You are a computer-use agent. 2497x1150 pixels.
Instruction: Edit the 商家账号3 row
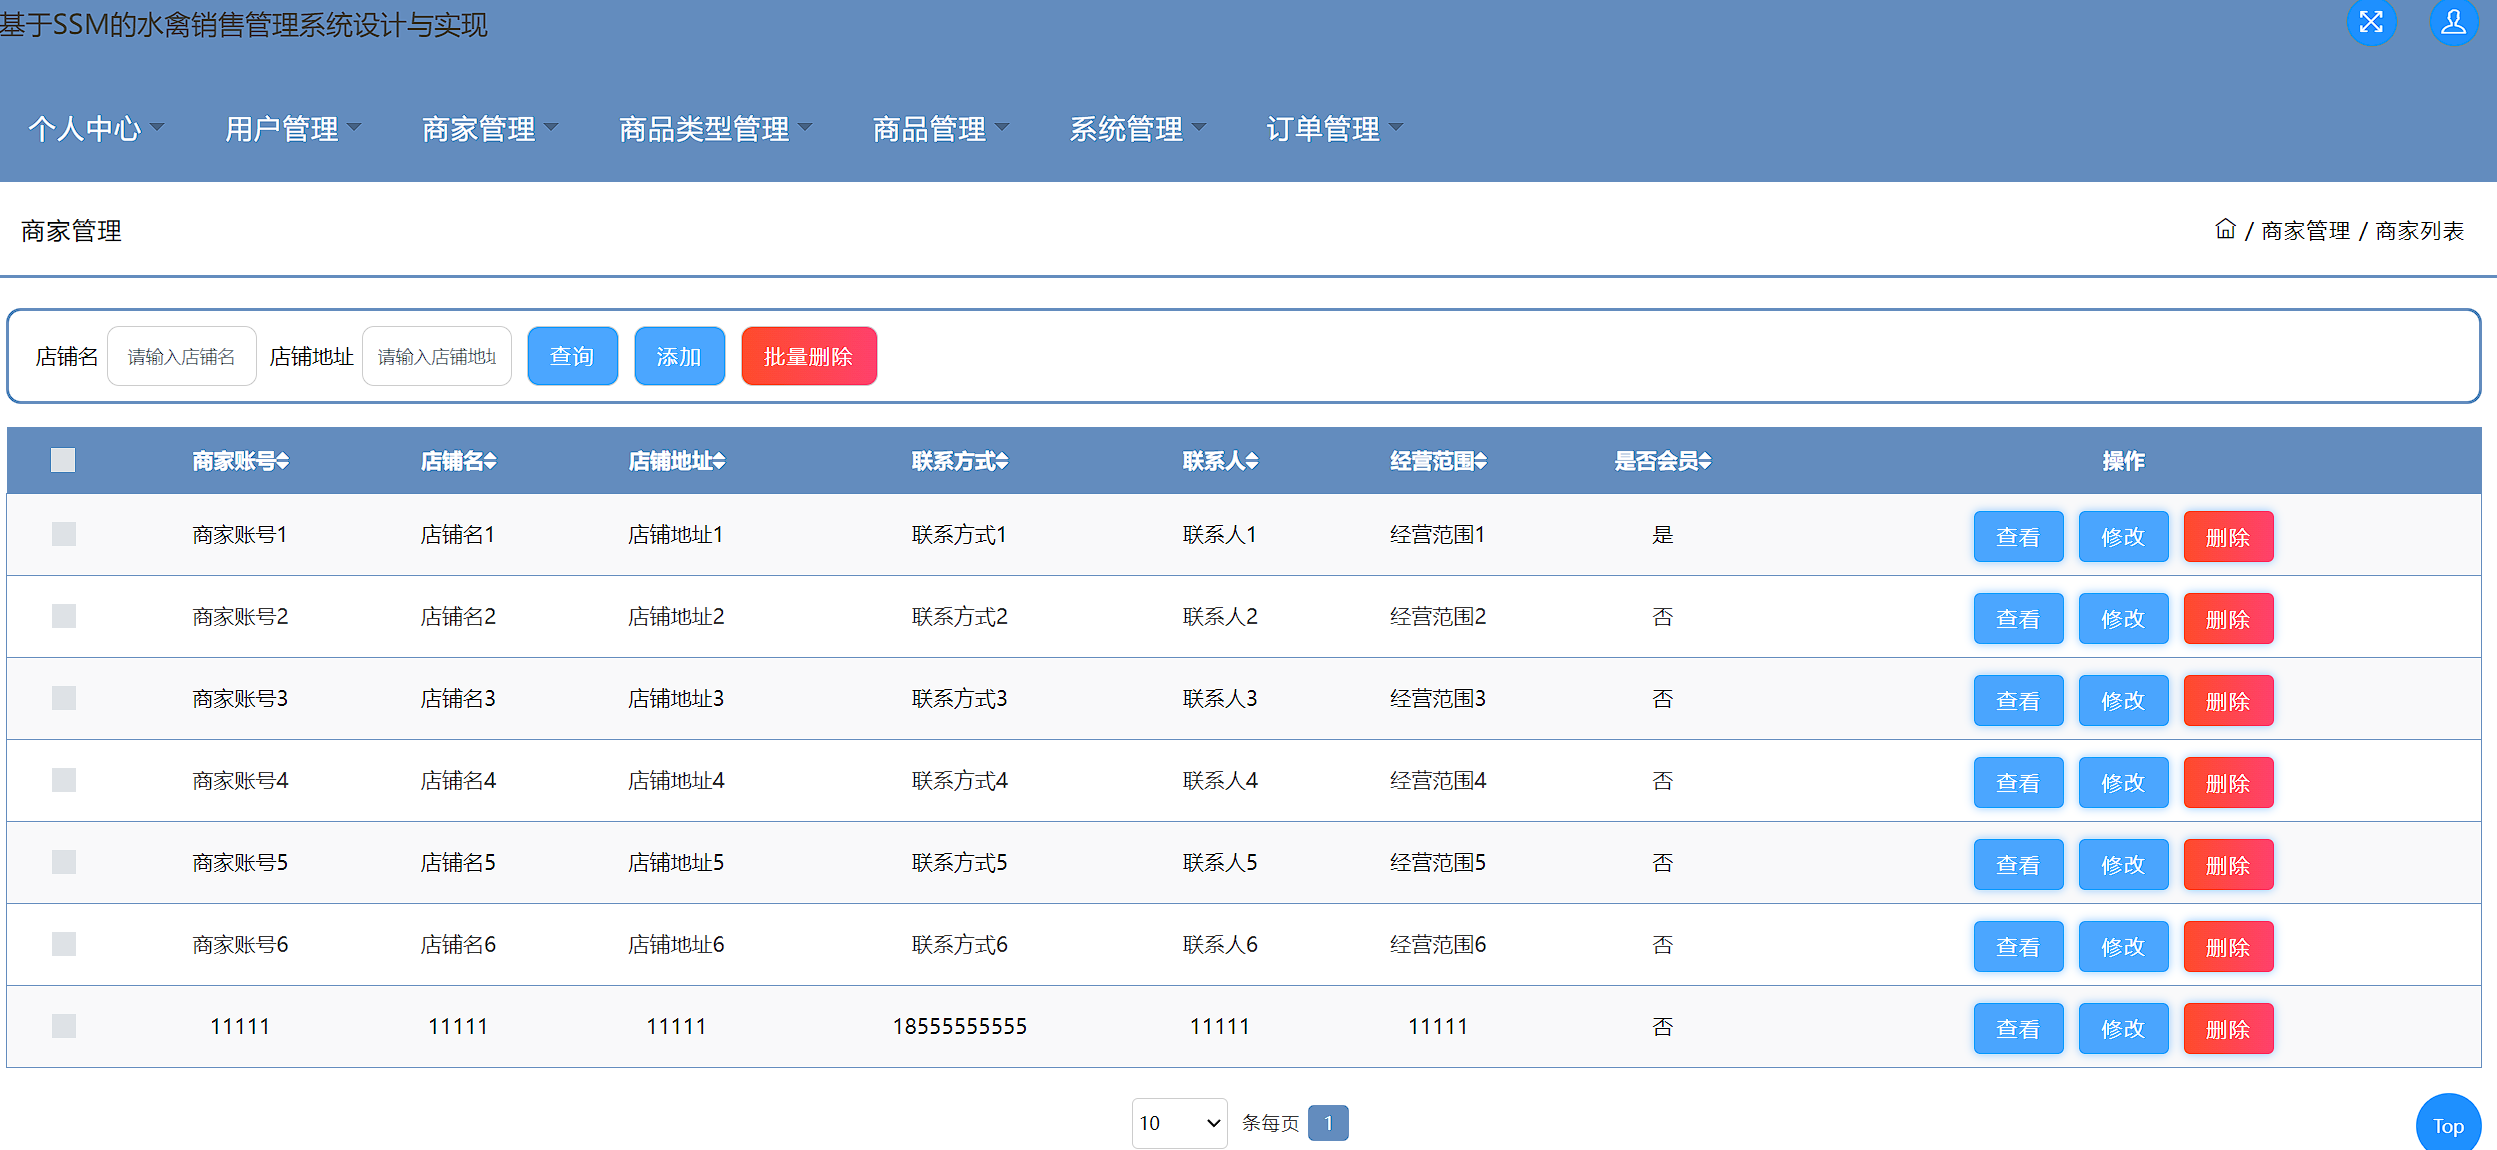(2124, 701)
